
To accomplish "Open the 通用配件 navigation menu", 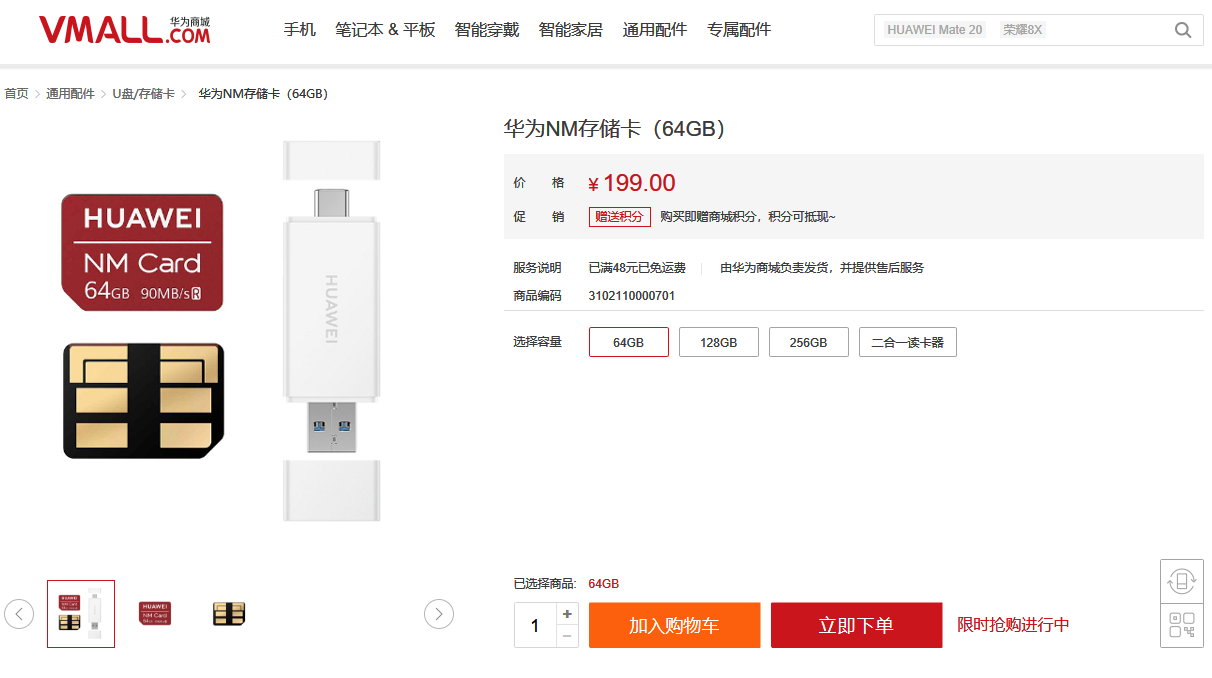I will (654, 30).
